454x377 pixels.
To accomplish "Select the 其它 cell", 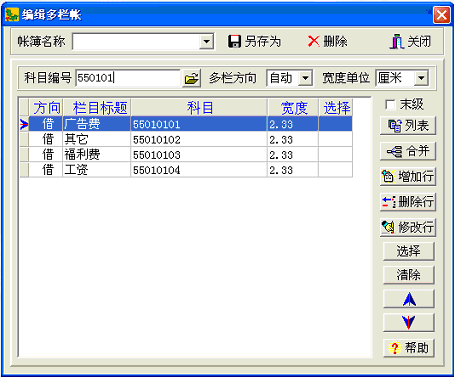I will click(97, 139).
